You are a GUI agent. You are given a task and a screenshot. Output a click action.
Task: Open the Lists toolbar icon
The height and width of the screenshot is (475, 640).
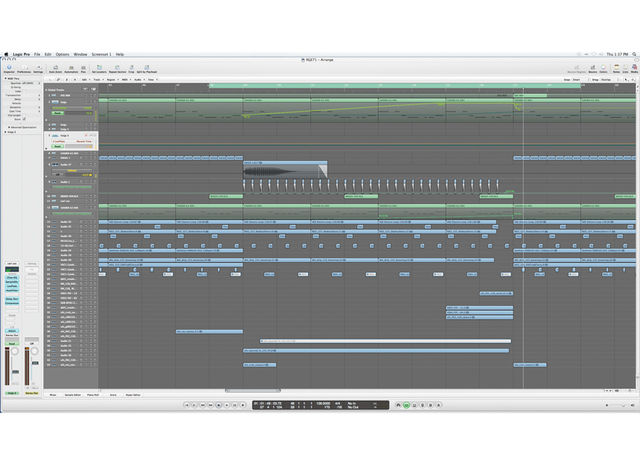(625, 69)
